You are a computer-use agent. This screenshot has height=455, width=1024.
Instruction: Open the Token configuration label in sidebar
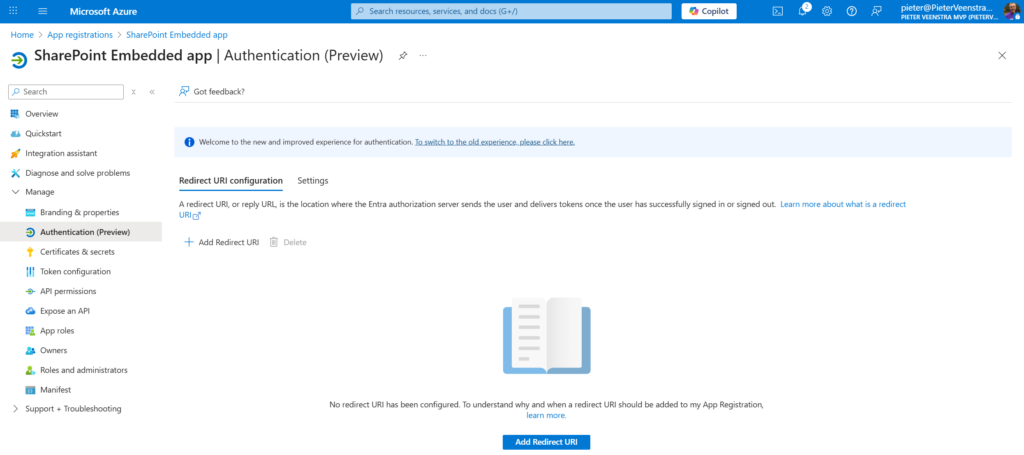coord(75,272)
